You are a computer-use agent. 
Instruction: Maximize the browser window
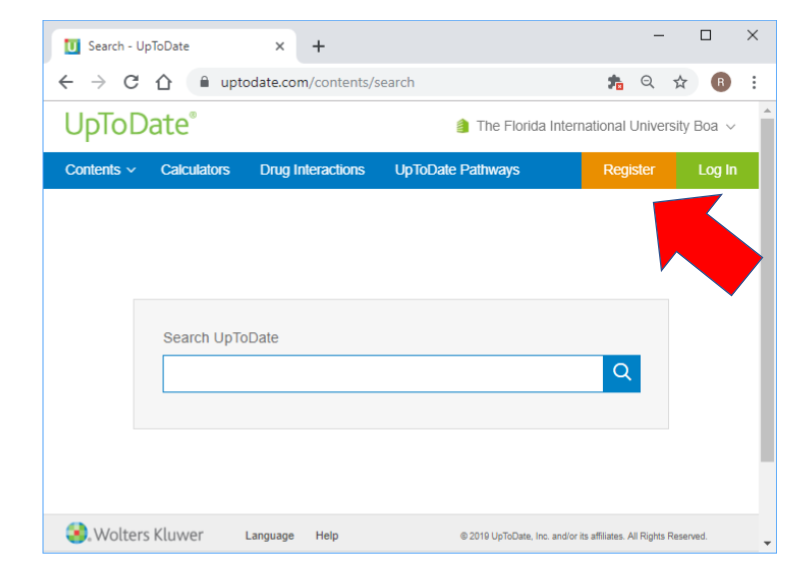pyautogui.click(x=705, y=35)
